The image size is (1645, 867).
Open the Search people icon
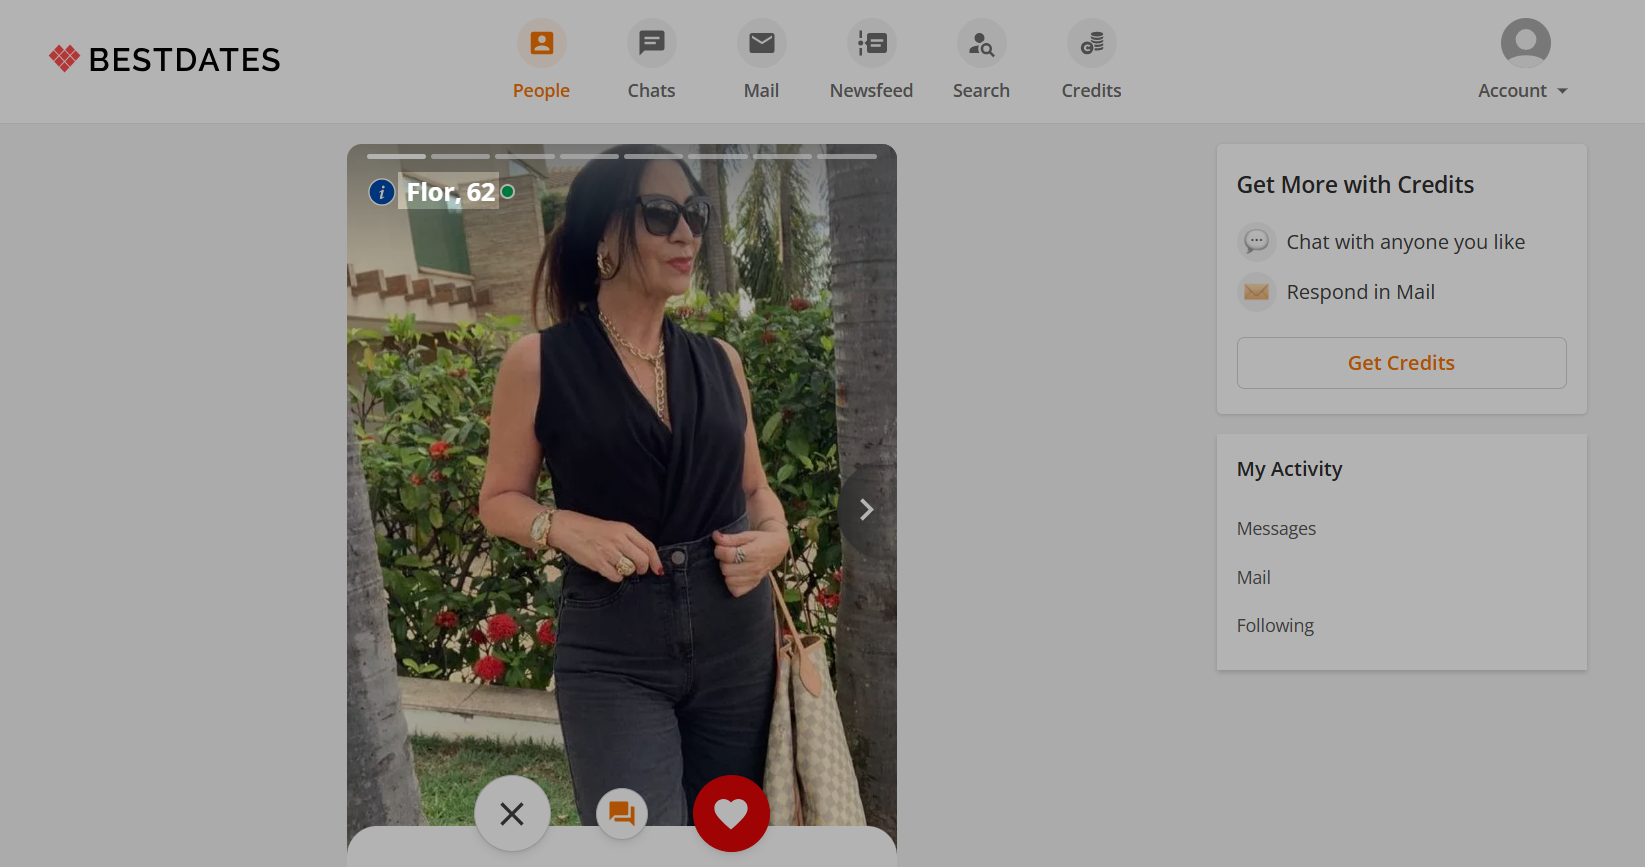point(981,43)
